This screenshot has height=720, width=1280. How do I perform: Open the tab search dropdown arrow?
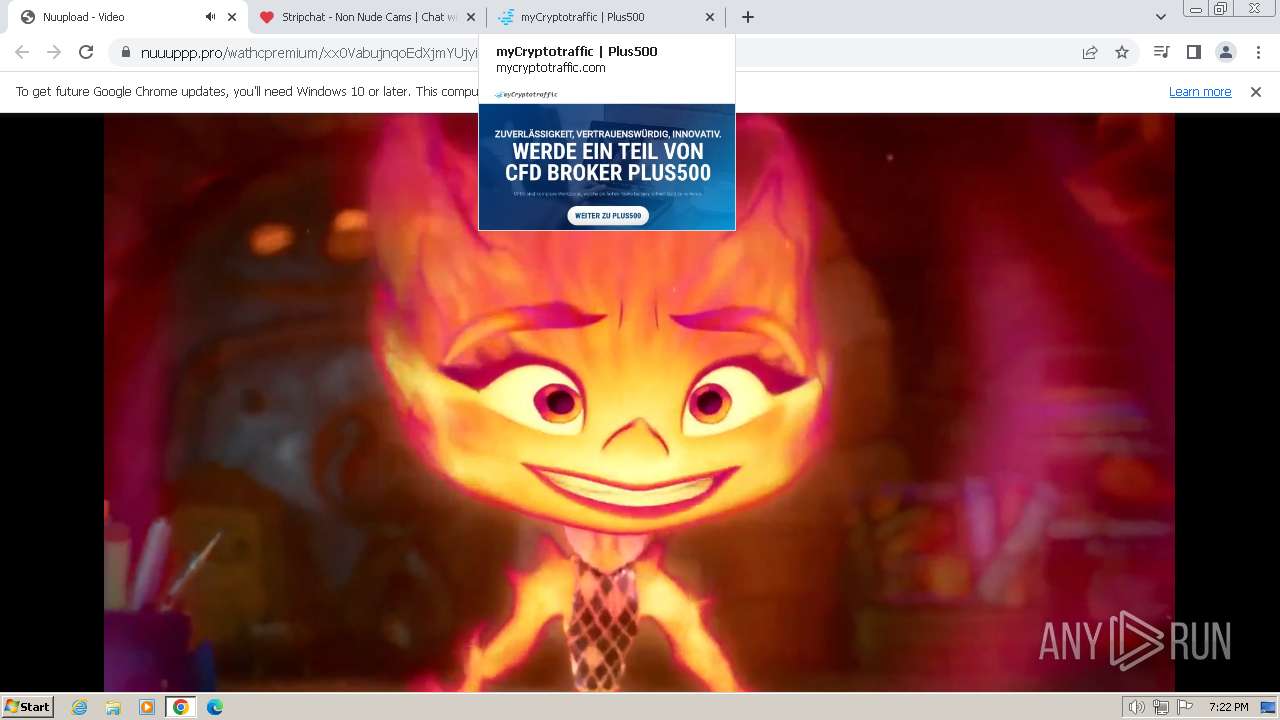1161,17
